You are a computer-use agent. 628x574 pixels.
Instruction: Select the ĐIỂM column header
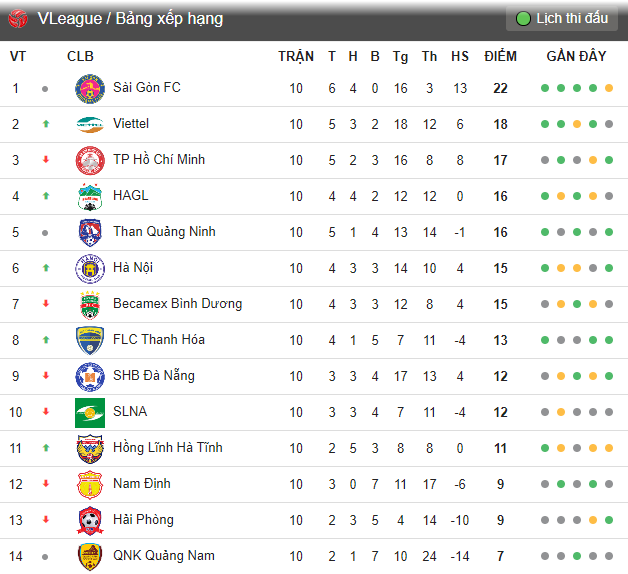(x=500, y=56)
